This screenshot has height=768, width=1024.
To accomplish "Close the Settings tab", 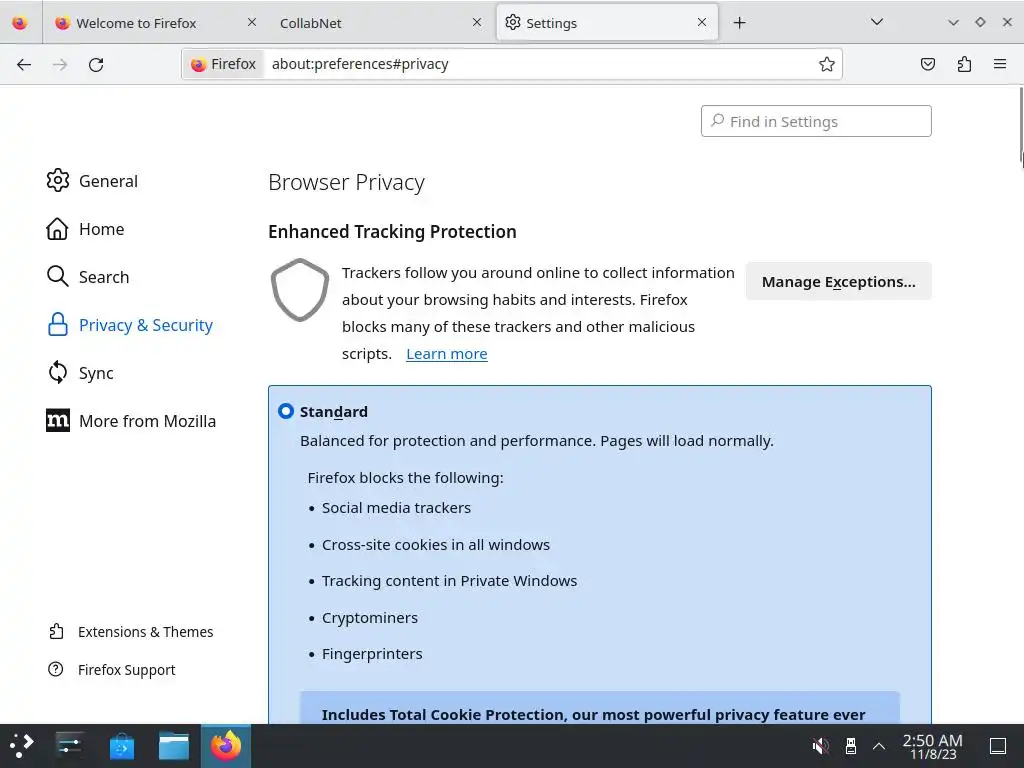I will tap(702, 22).
